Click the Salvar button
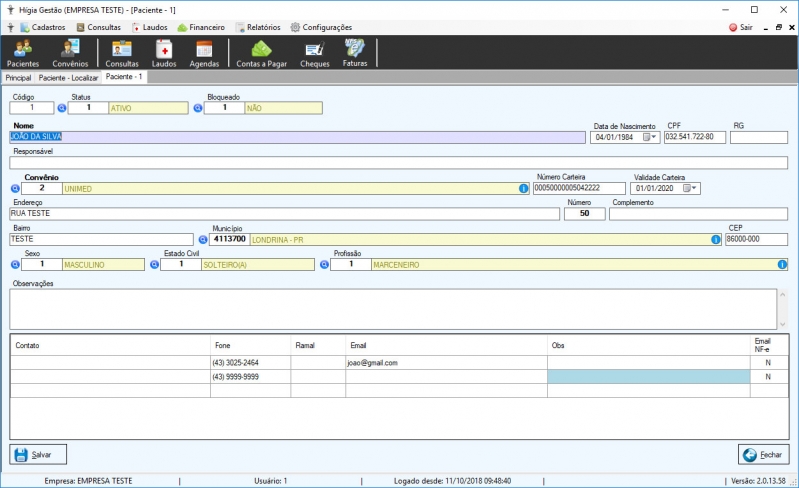Viewport: 799px width, 488px height. [38, 454]
